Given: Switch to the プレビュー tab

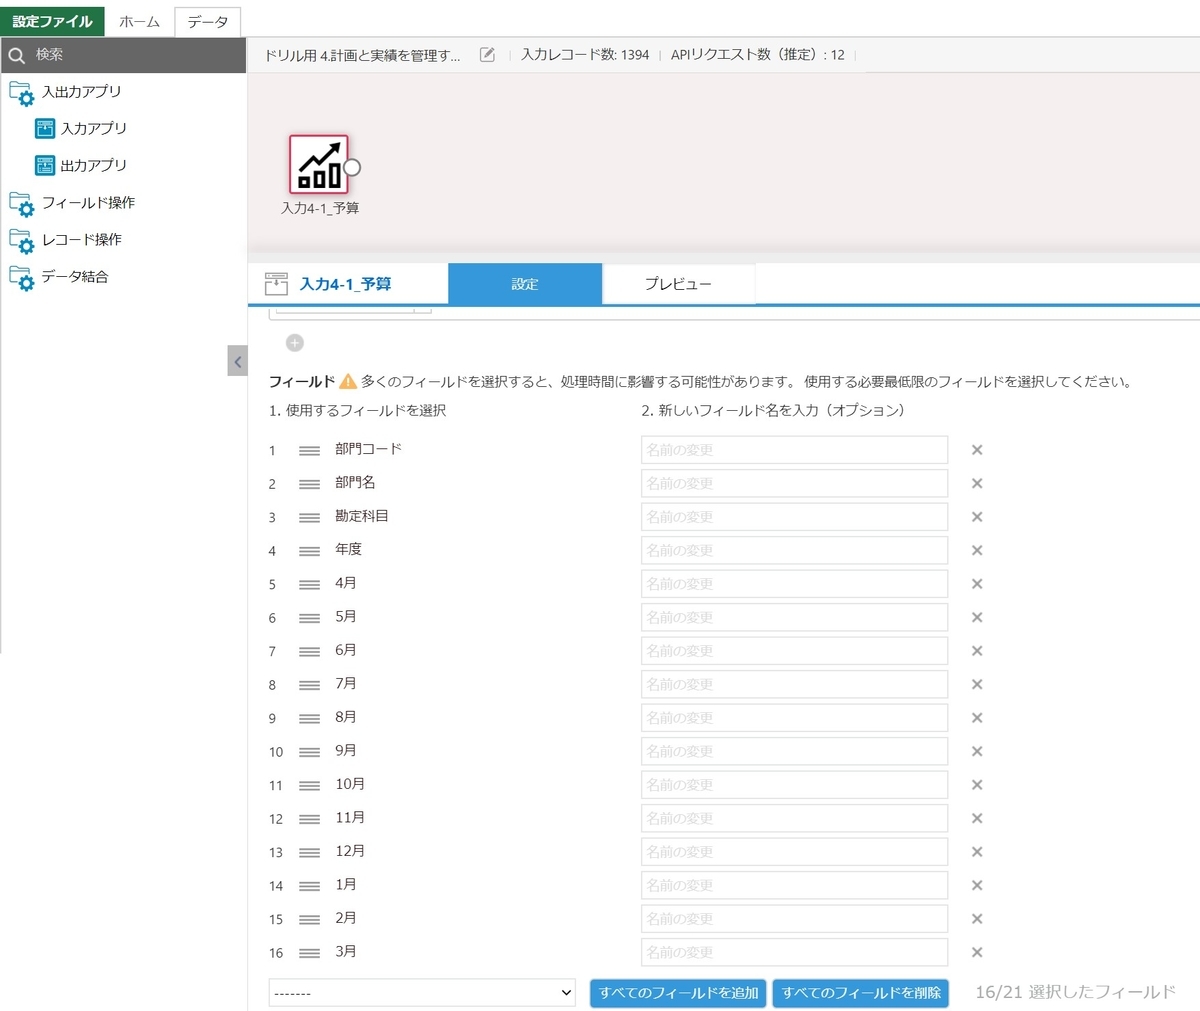Looking at the screenshot, I should [678, 284].
